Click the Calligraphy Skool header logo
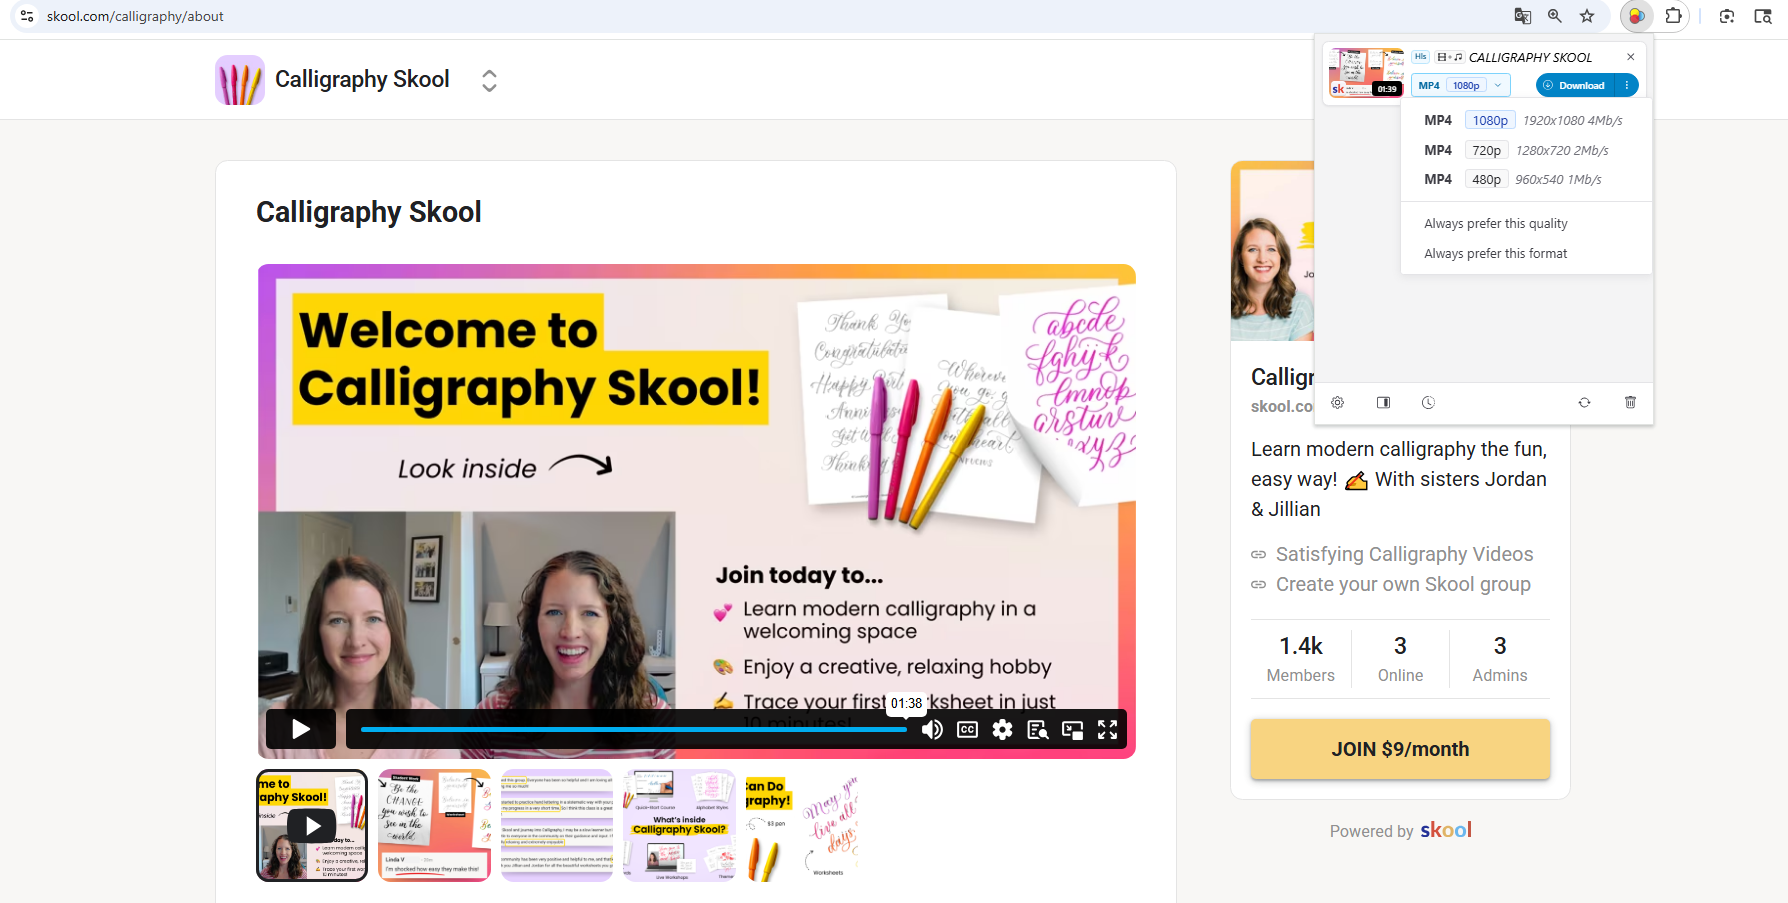The image size is (1788, 903). (240, 80)
